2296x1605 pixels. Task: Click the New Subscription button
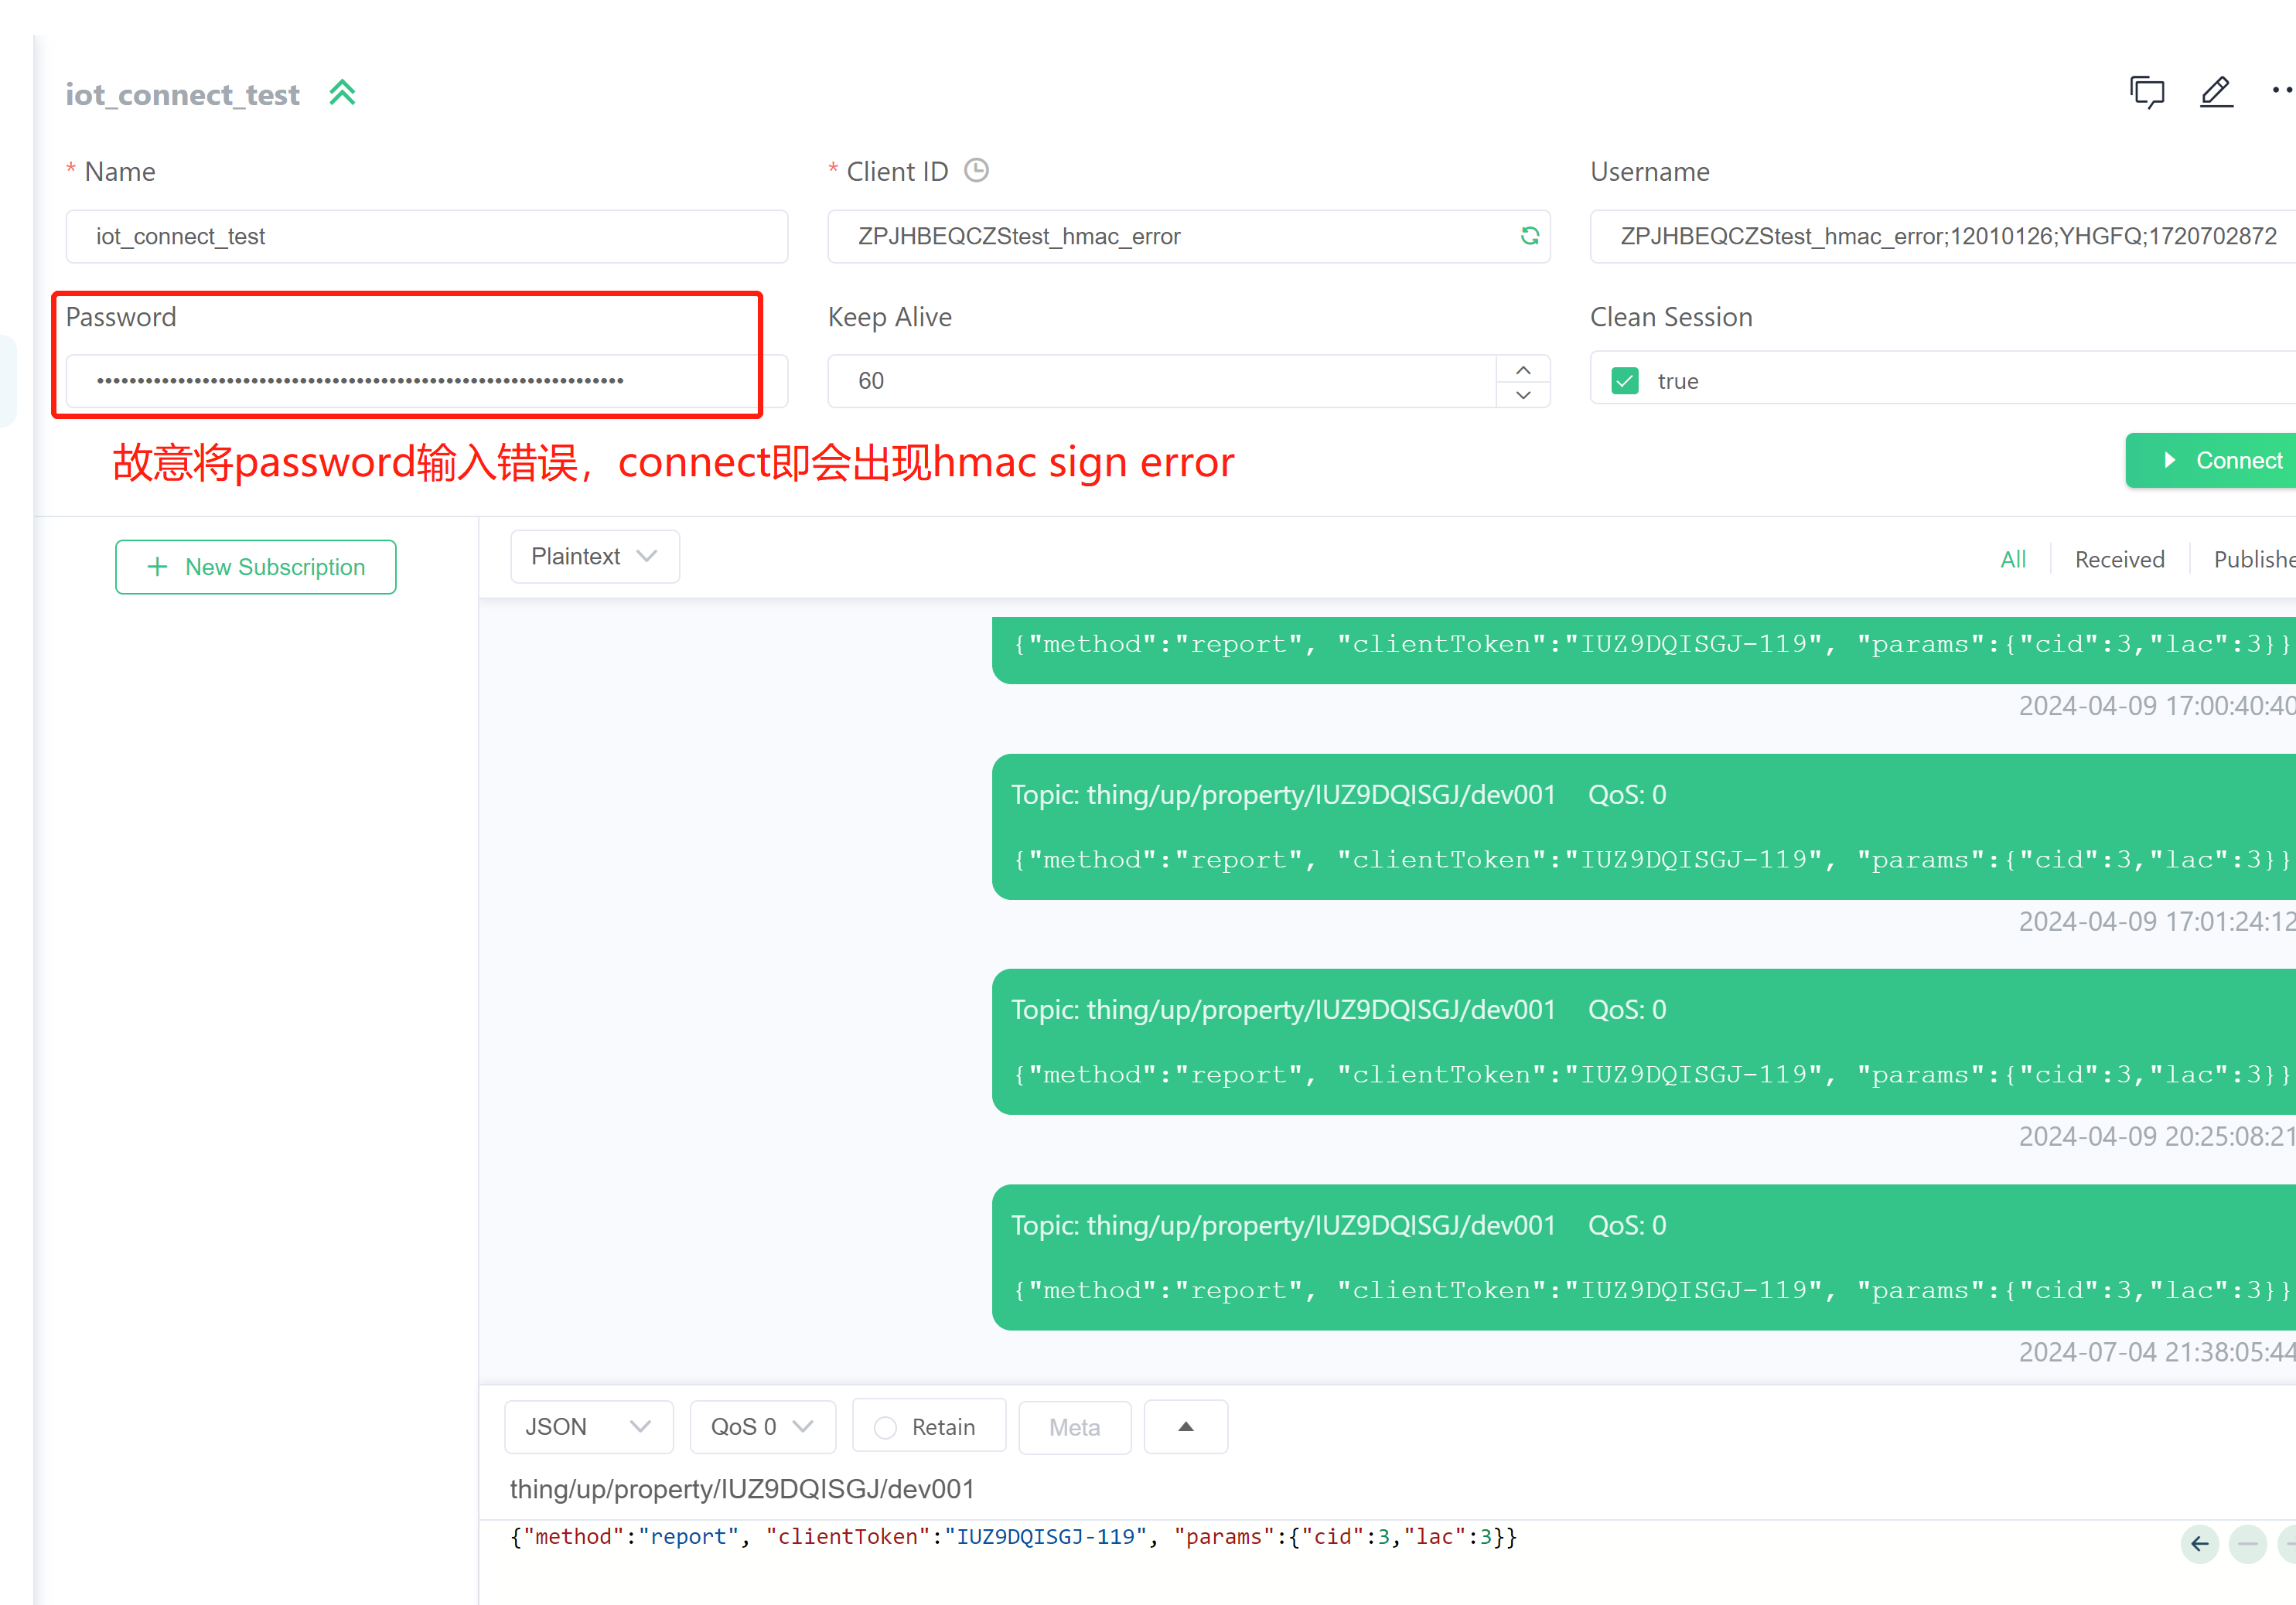(x=256, y=567)
